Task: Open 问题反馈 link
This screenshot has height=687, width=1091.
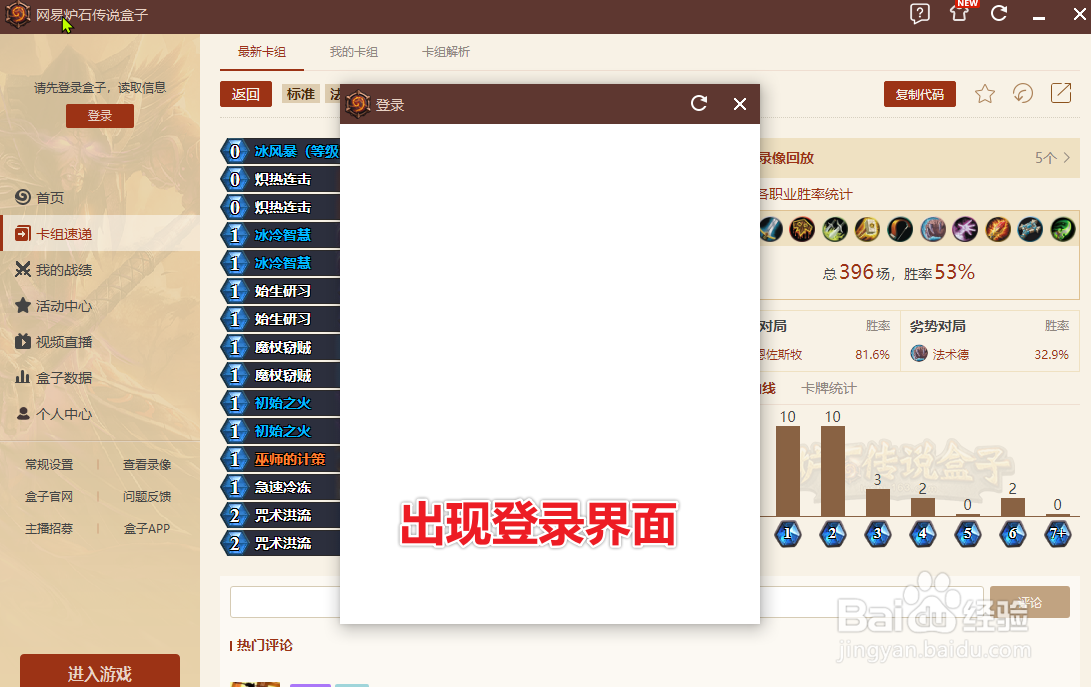Action: point(147,496)
